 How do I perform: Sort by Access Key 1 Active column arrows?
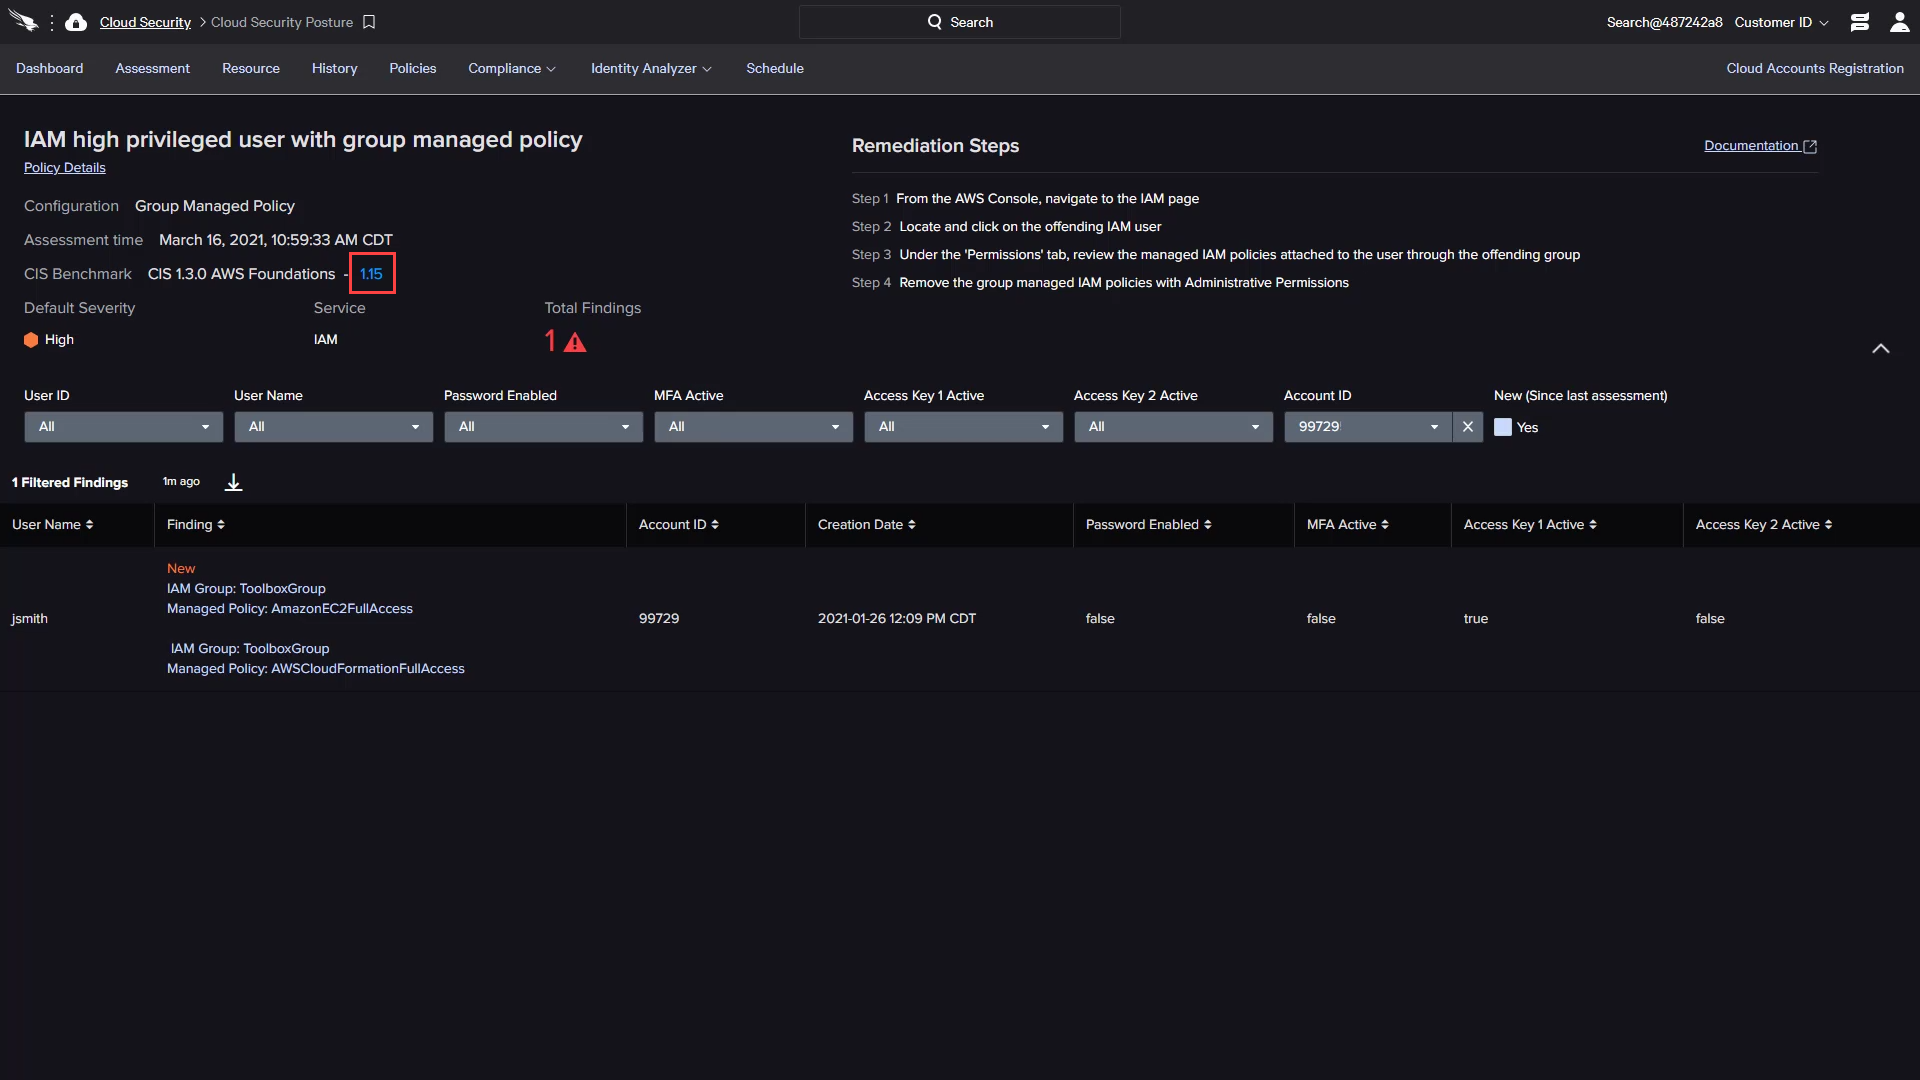tap(1593, 525)
